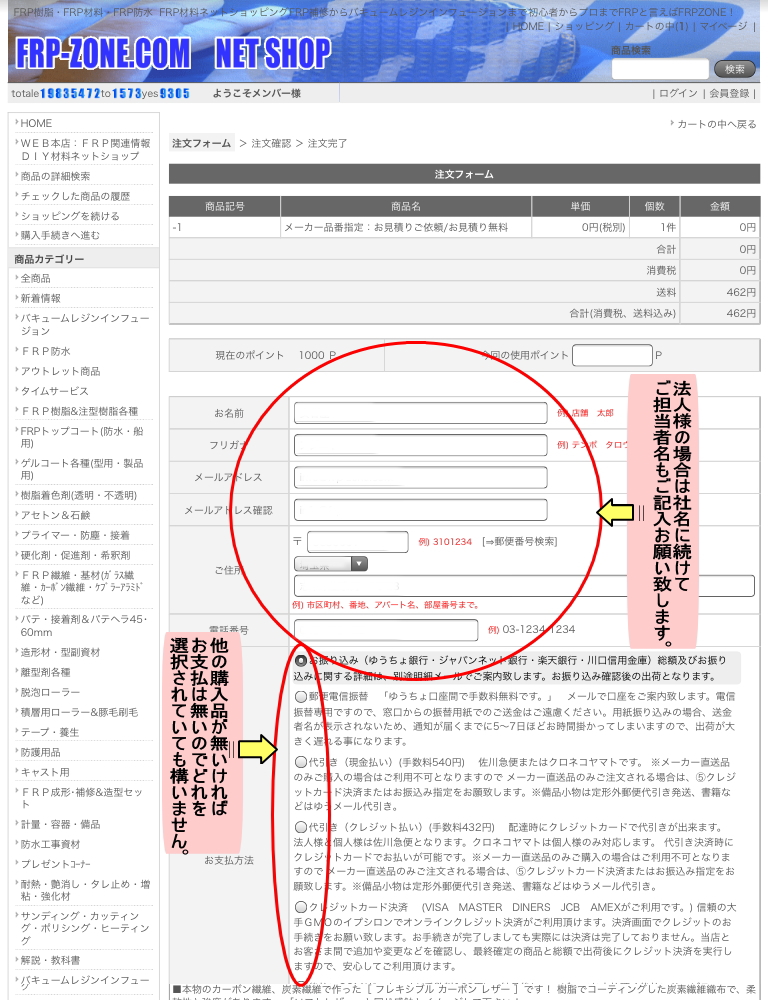Image resolution: width=768 pixels, height=1000 pixels.
Task: Open the prefecture dropdown under ご住所
Action: point(330,564)
